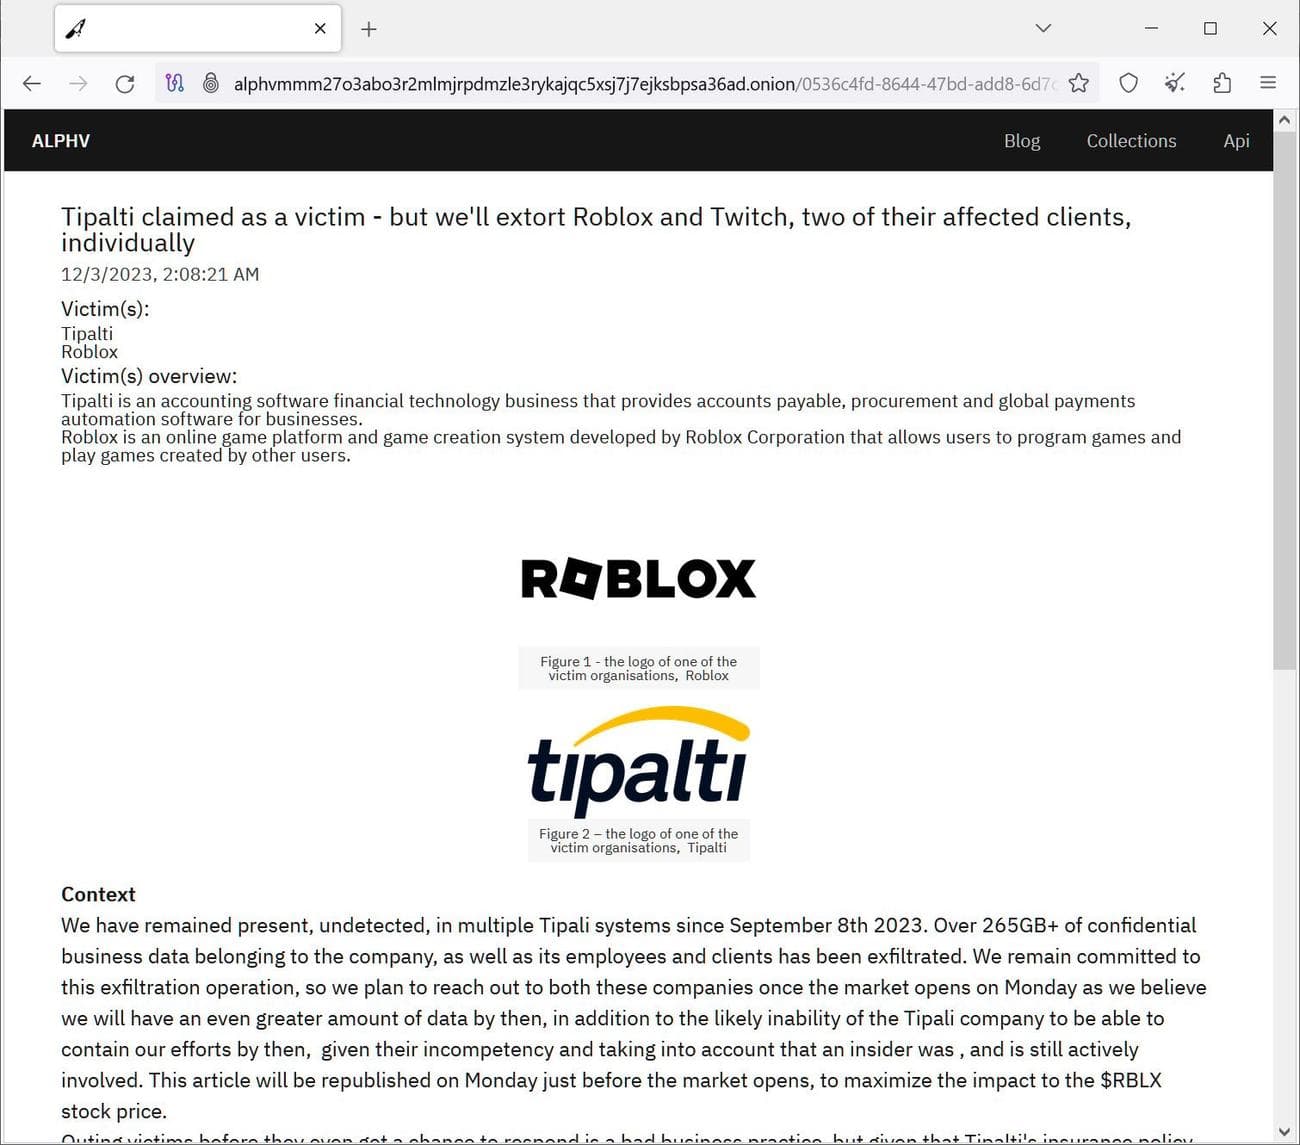
Task: Reload the current page
Action: click(124, 83)
